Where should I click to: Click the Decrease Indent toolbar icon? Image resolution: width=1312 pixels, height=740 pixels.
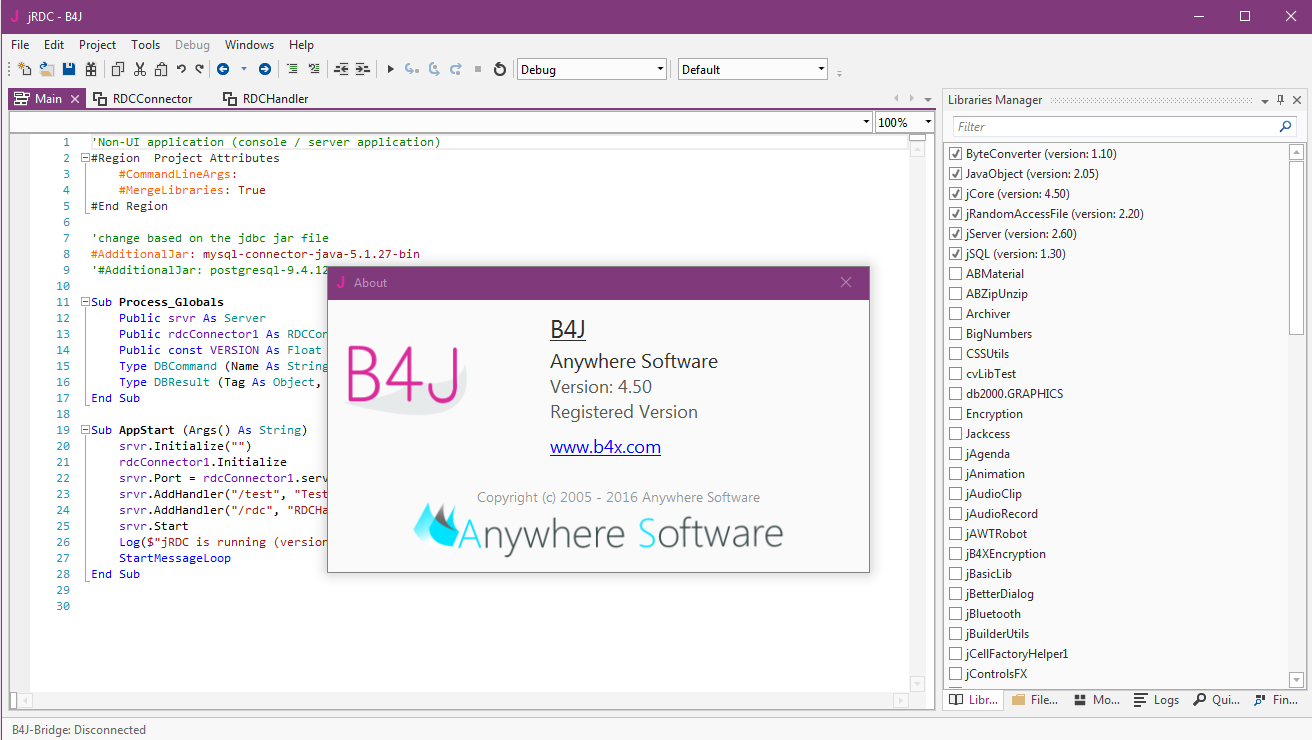(341, 69)
